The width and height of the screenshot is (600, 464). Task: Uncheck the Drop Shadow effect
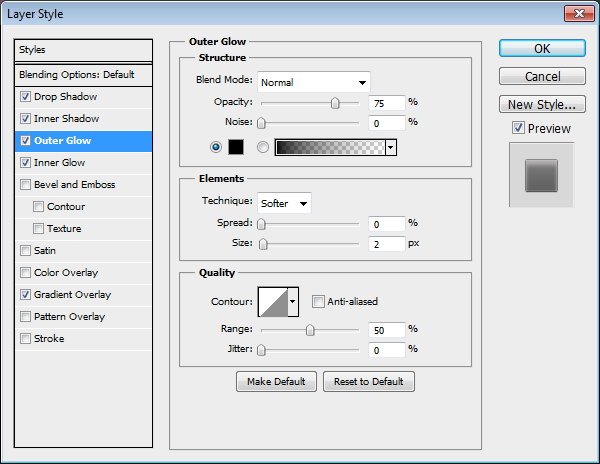pos(25,97)
